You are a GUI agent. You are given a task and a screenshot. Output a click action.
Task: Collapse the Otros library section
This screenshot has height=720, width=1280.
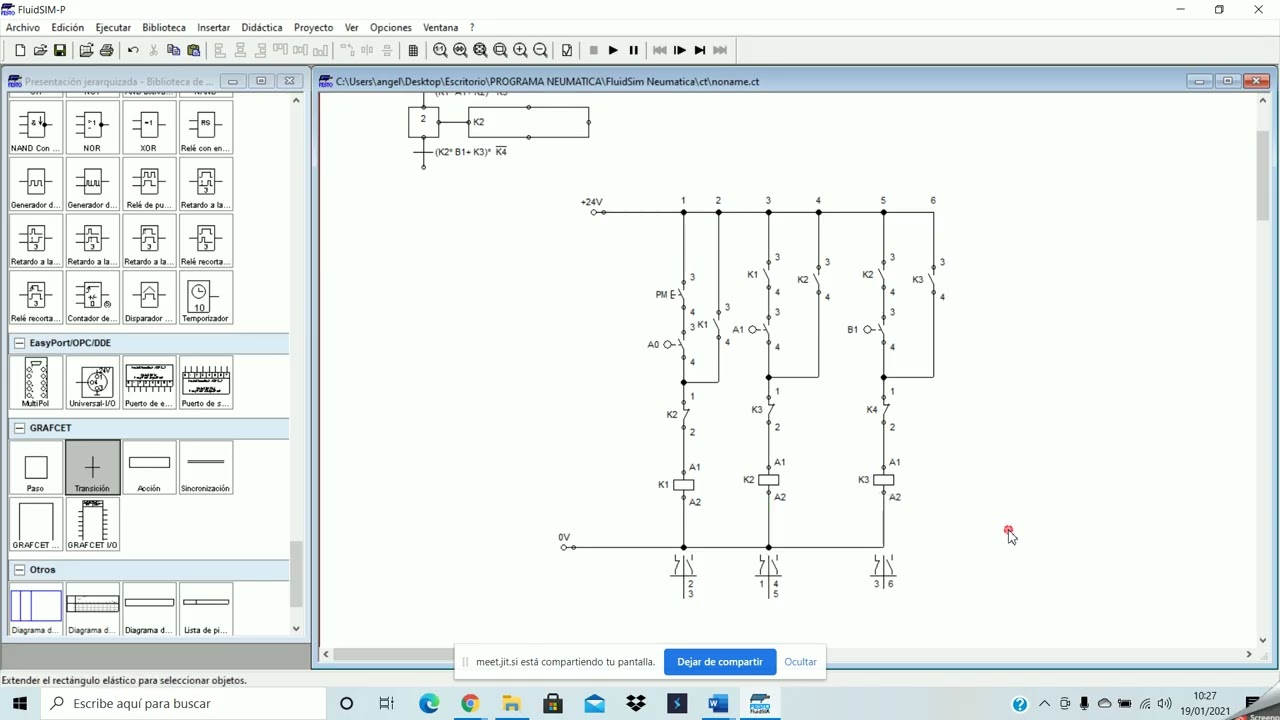pyautogui.click(x=19, y=570)
